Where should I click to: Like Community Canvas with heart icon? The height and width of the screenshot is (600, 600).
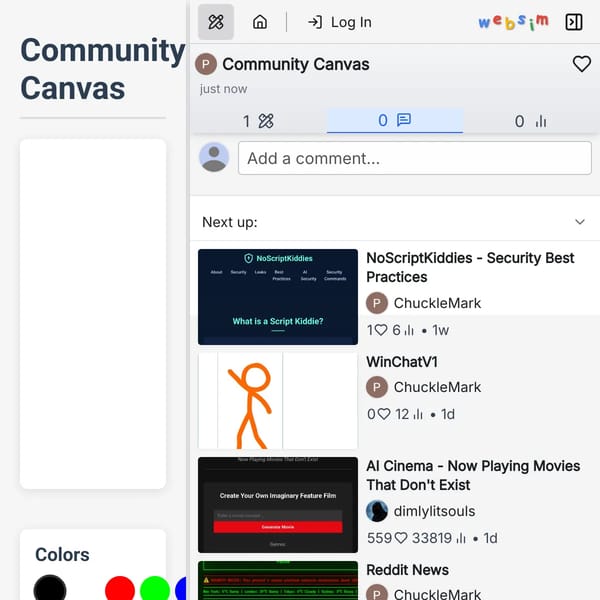(x=582, y=64)
